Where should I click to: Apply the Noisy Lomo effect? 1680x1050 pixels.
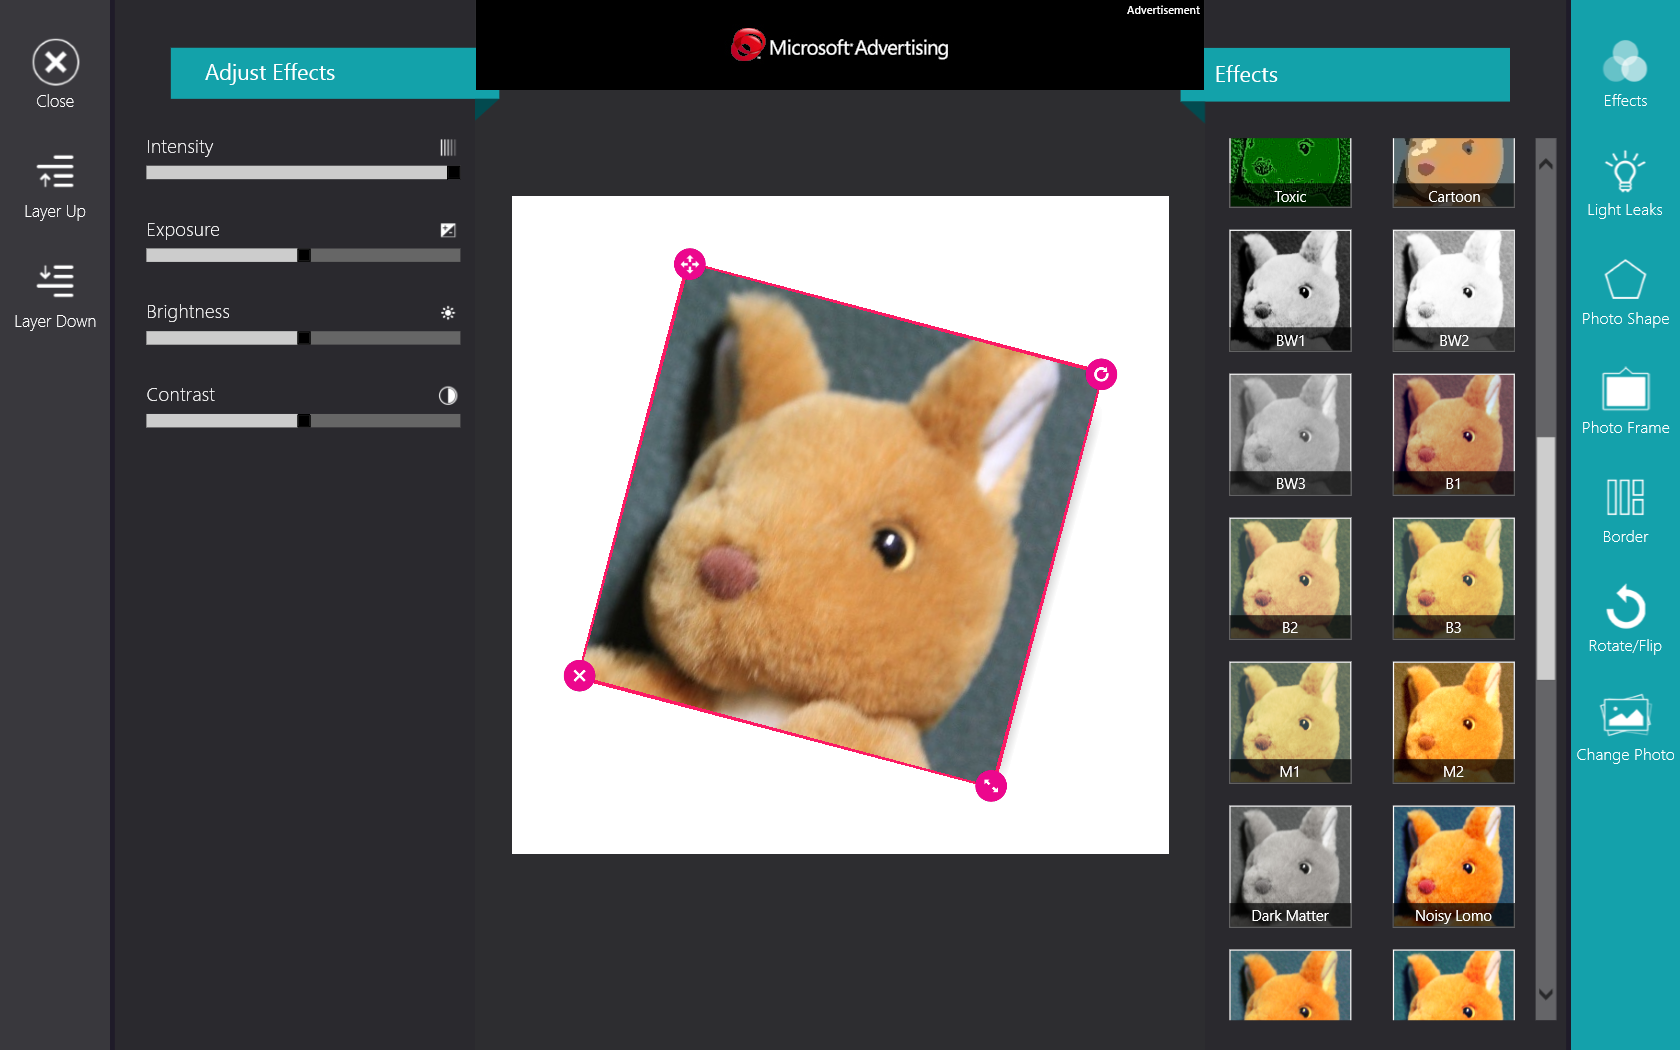[x=1453, y=867]
